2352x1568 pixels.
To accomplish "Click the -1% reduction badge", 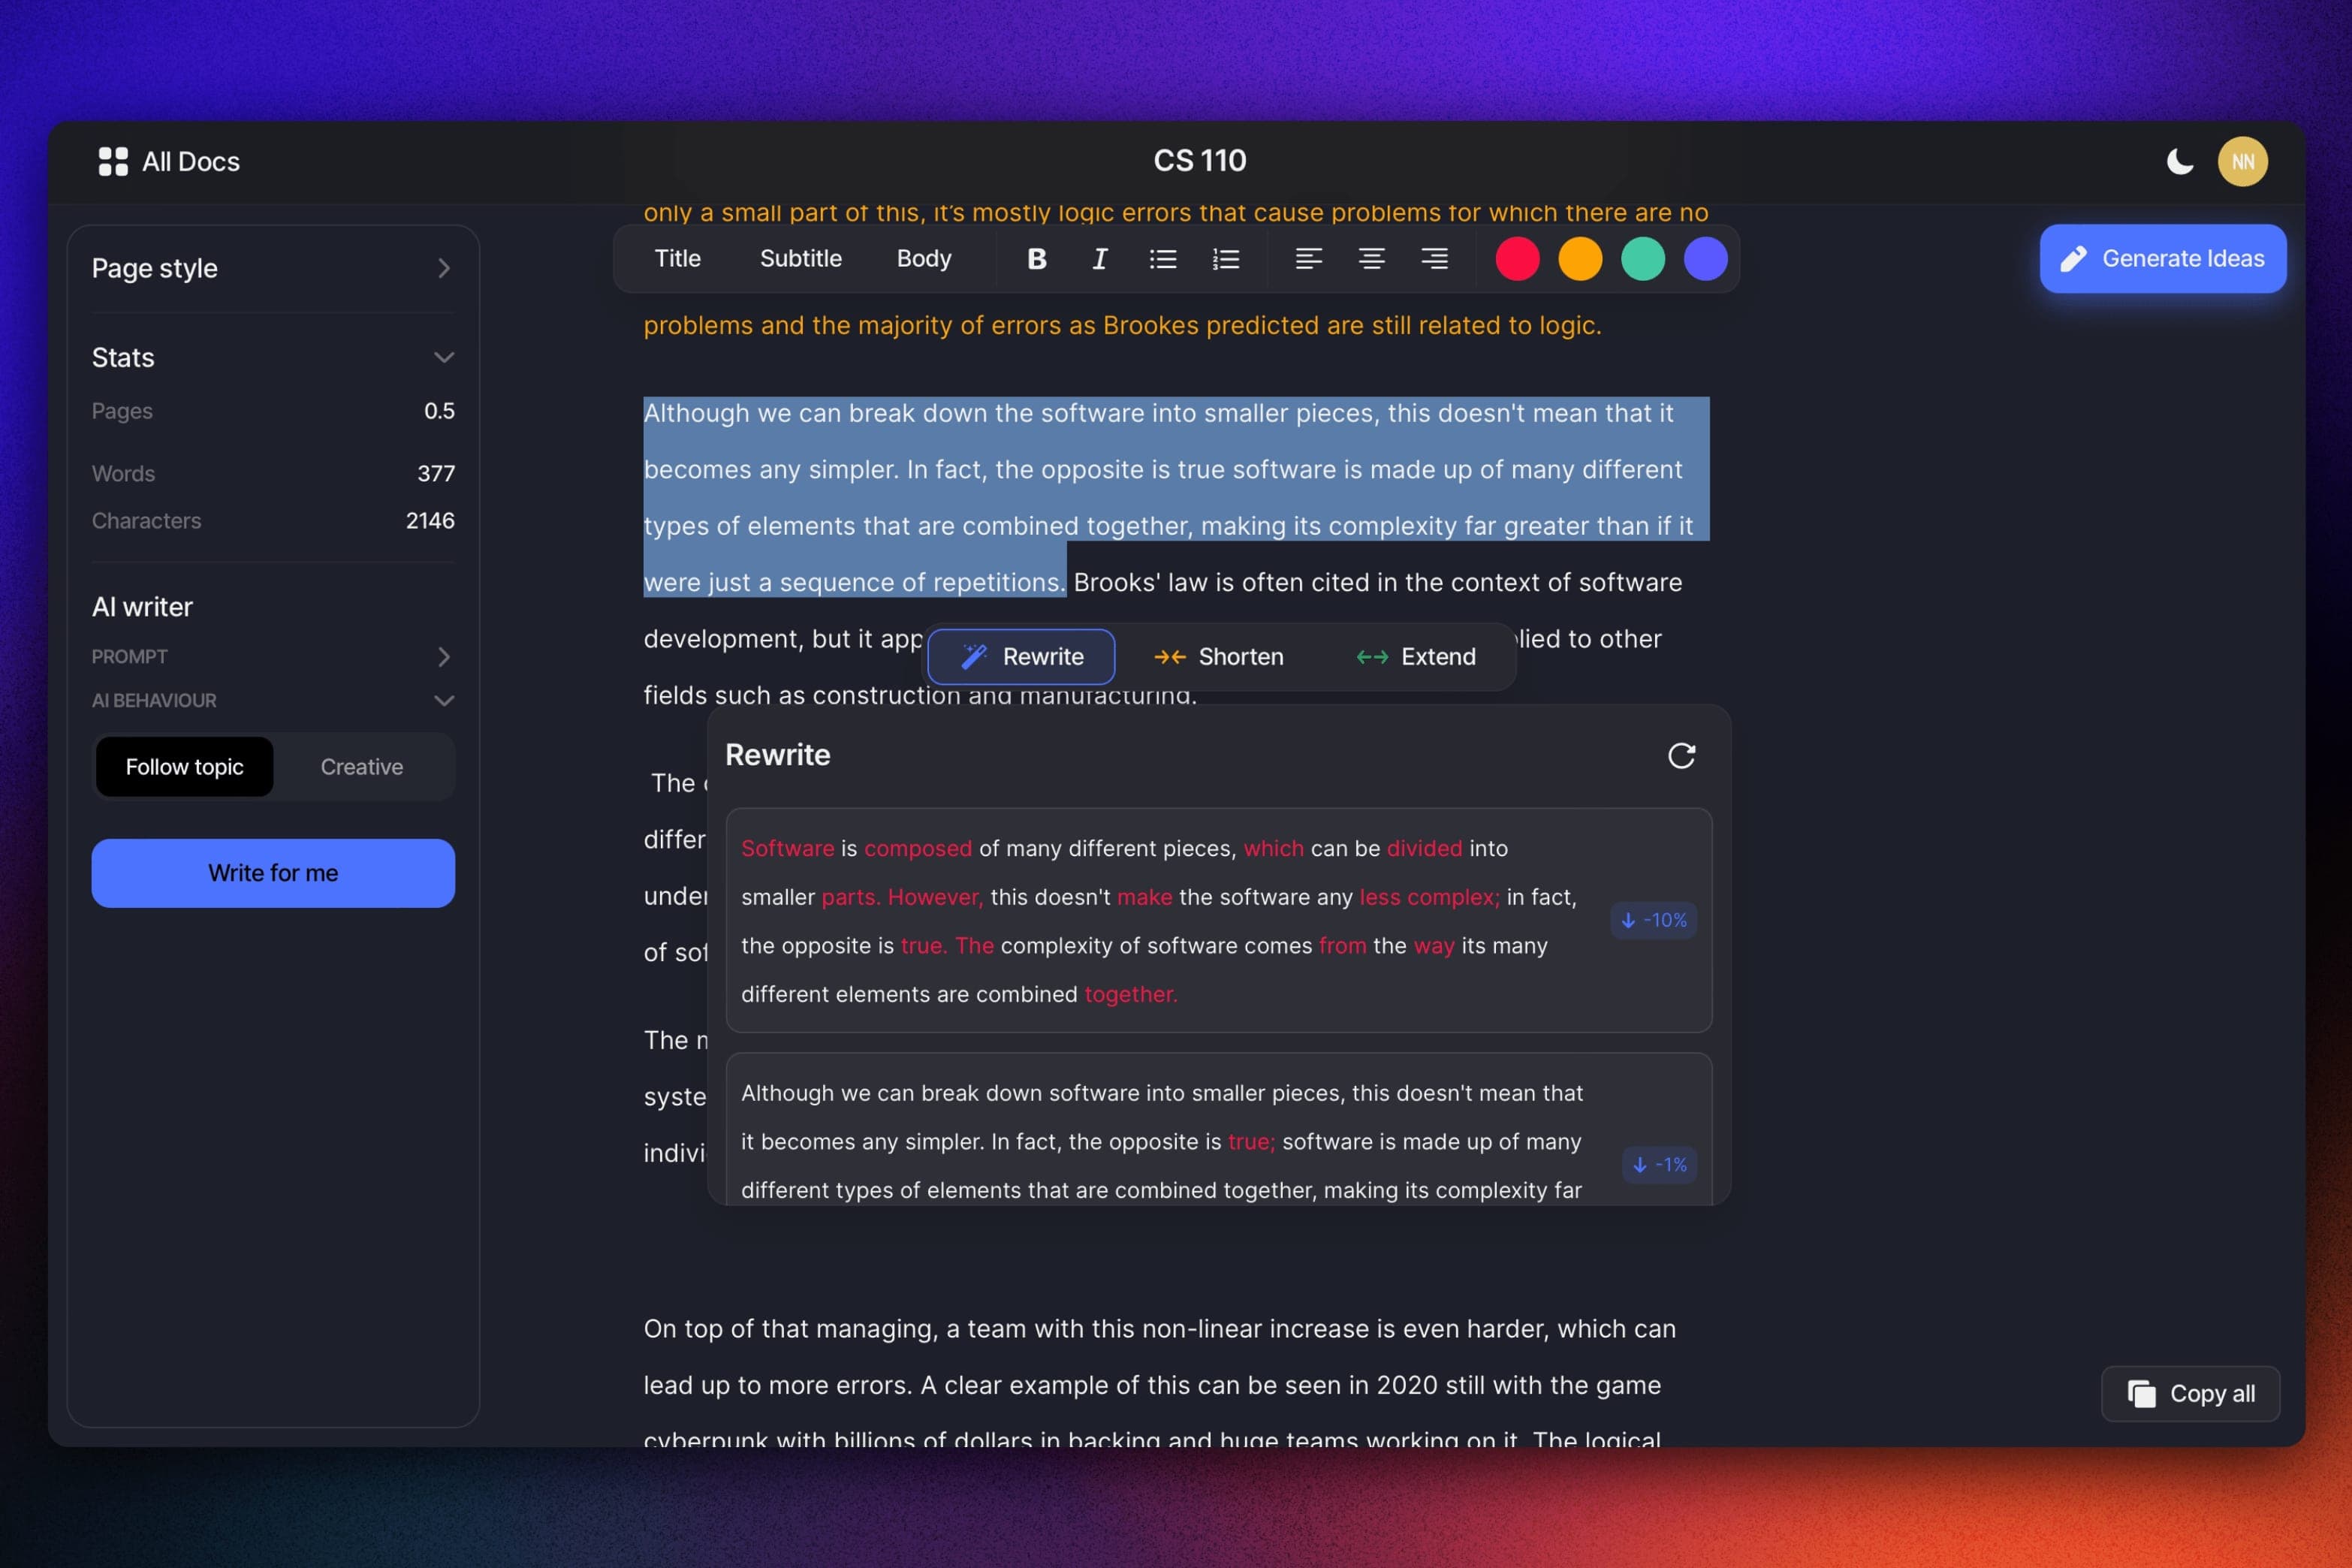I will click(1660, 1165).
